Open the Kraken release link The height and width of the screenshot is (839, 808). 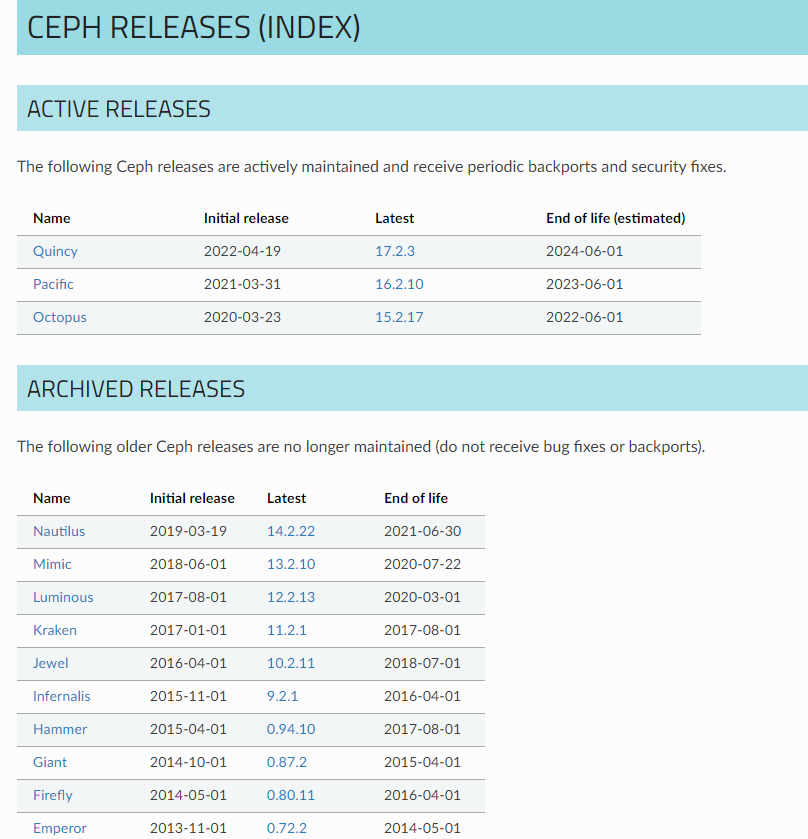[x=55, y=630]
